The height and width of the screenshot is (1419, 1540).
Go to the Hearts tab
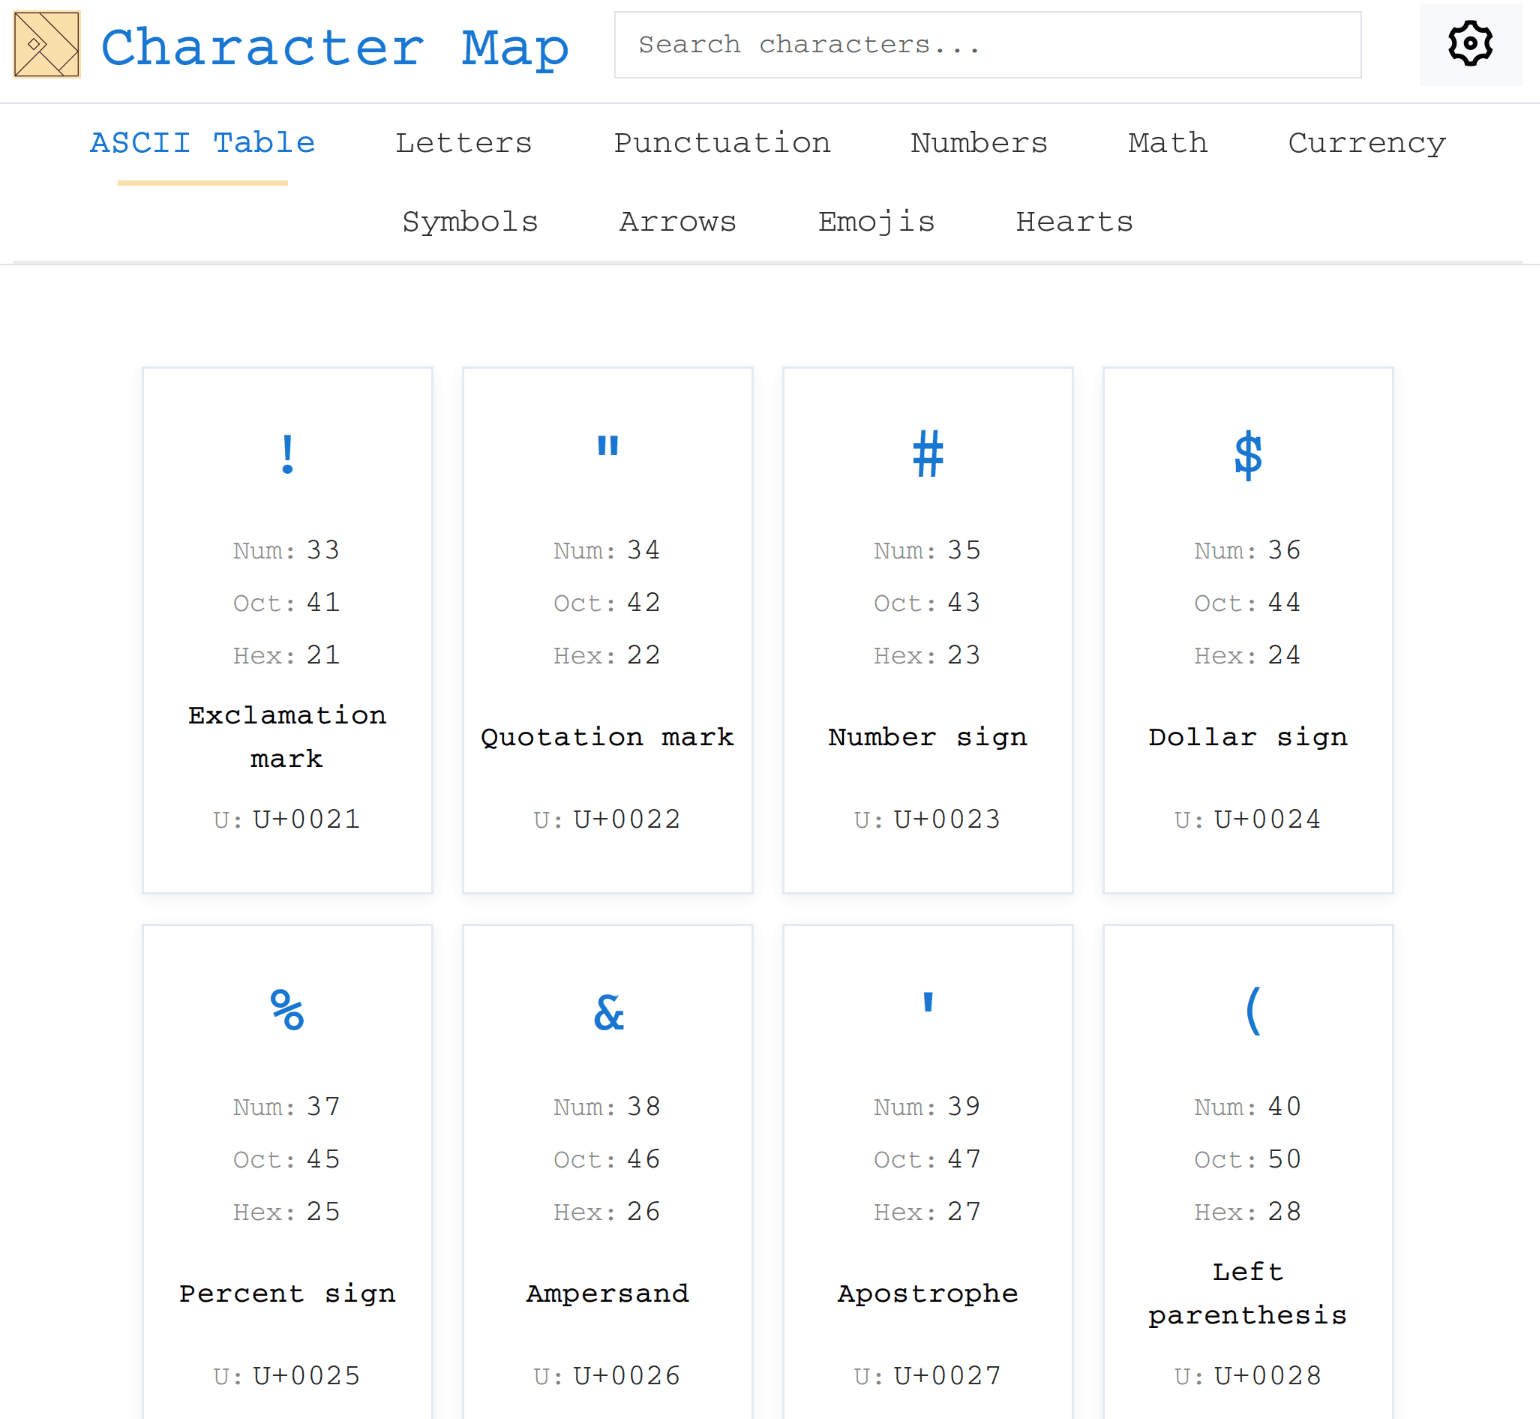[x=1075, y=222]
